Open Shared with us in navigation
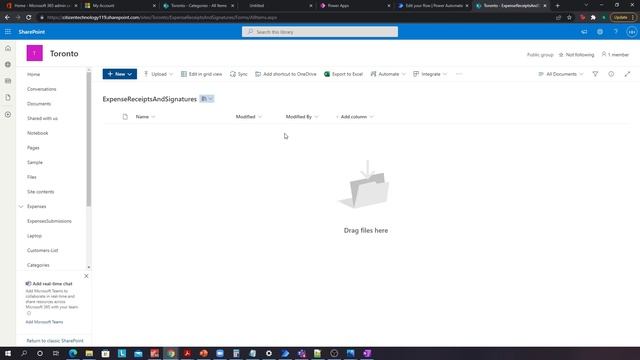The height and width of the screenshot is (360, 640). coord(42,118)
